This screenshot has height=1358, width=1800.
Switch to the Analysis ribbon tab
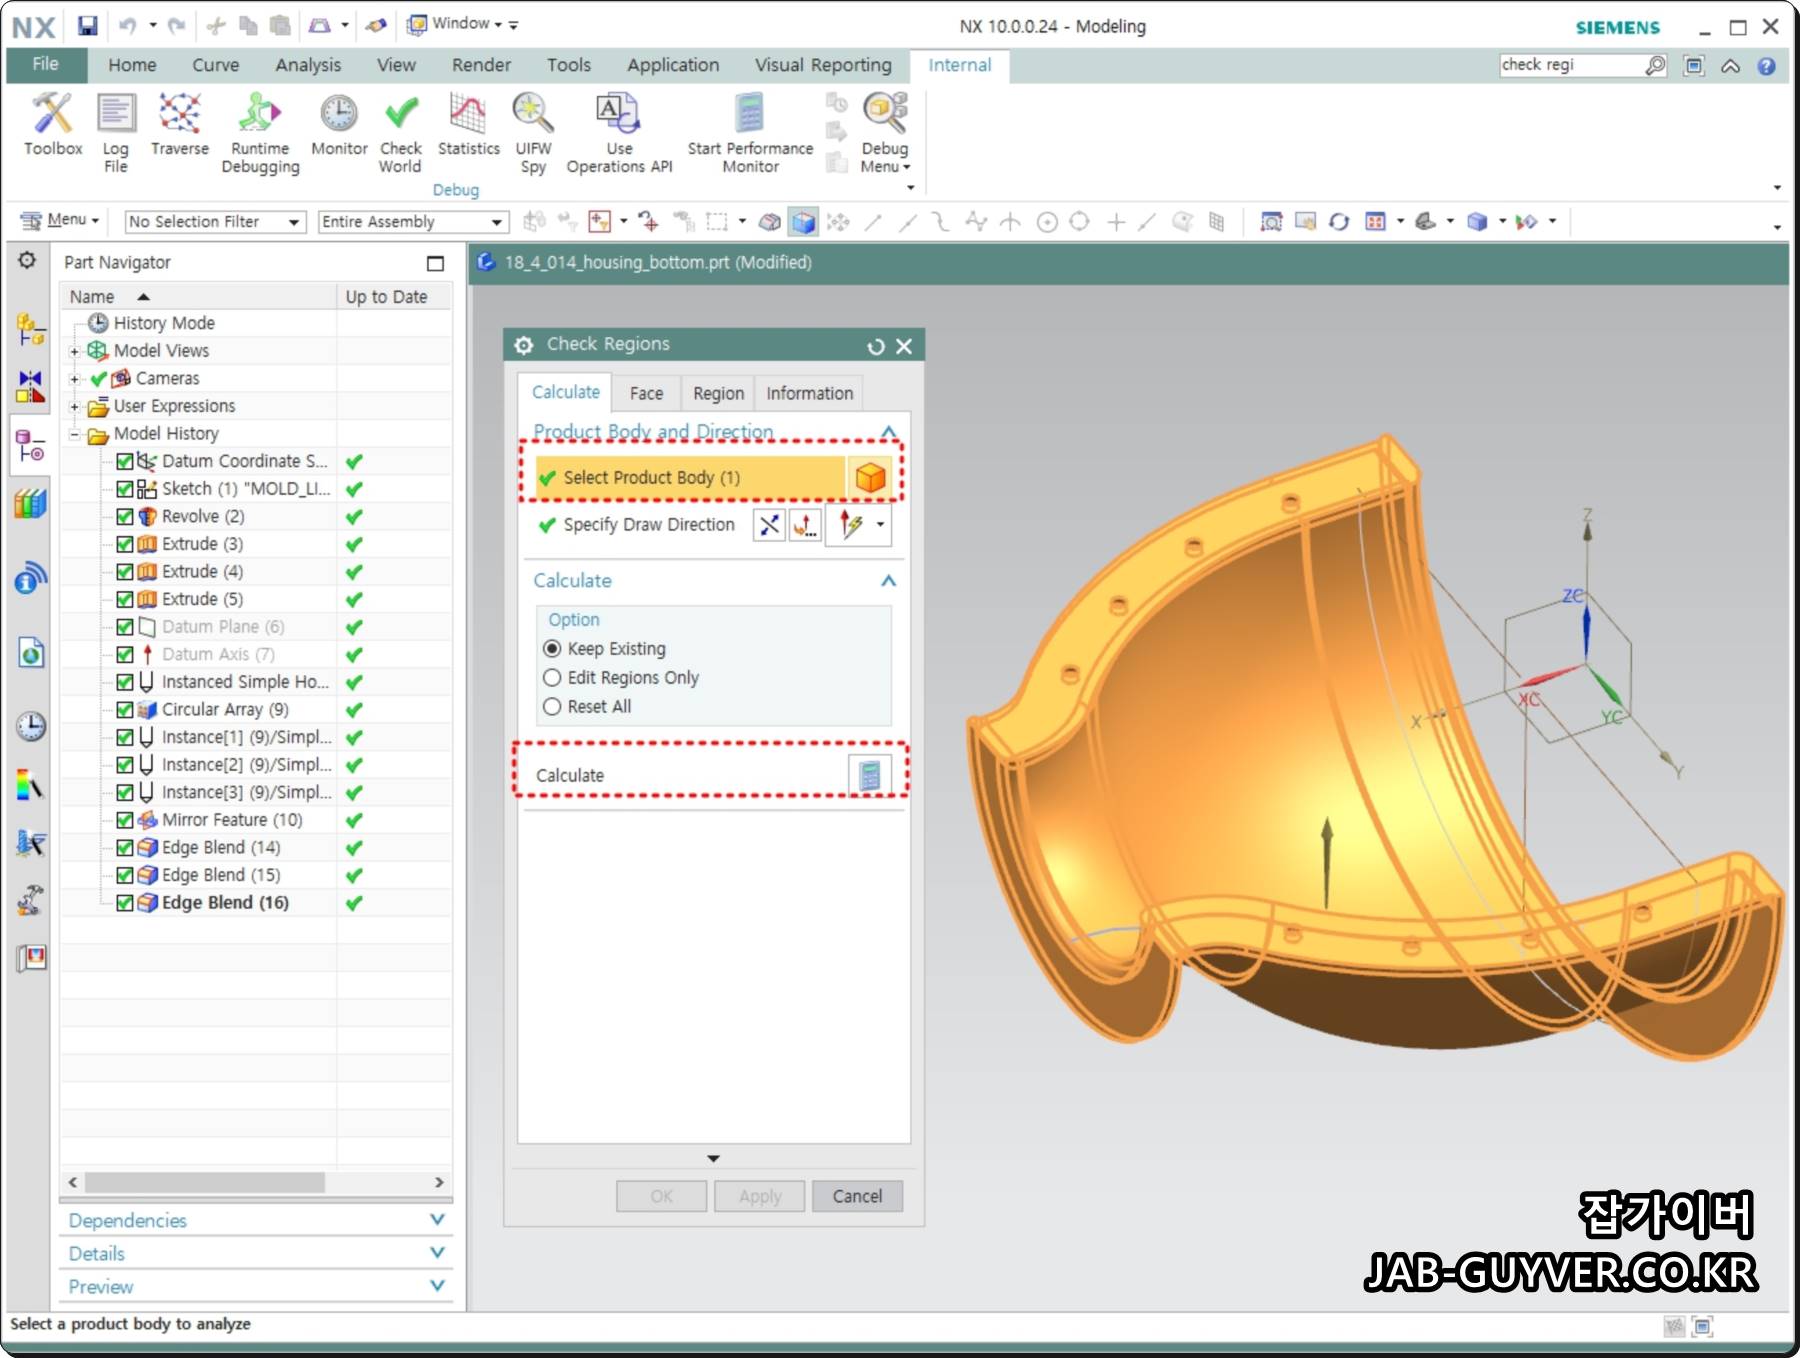308,65
